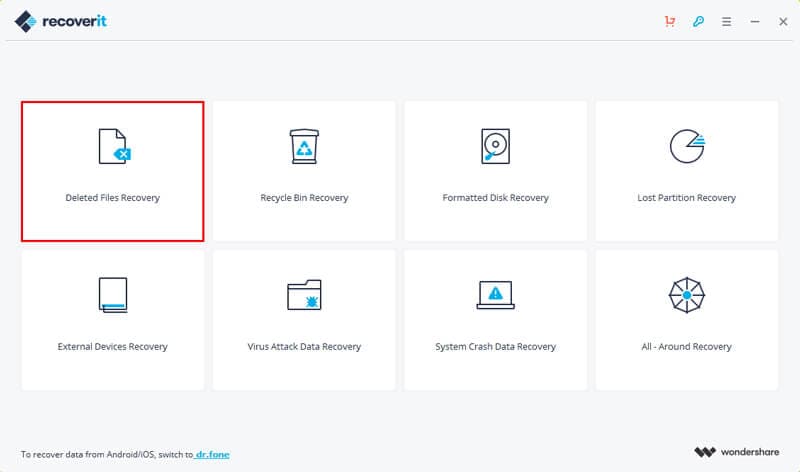Open the shopping cart purchase icon
Viewport: 800px width, 472px height.
[x=670, y=21]
